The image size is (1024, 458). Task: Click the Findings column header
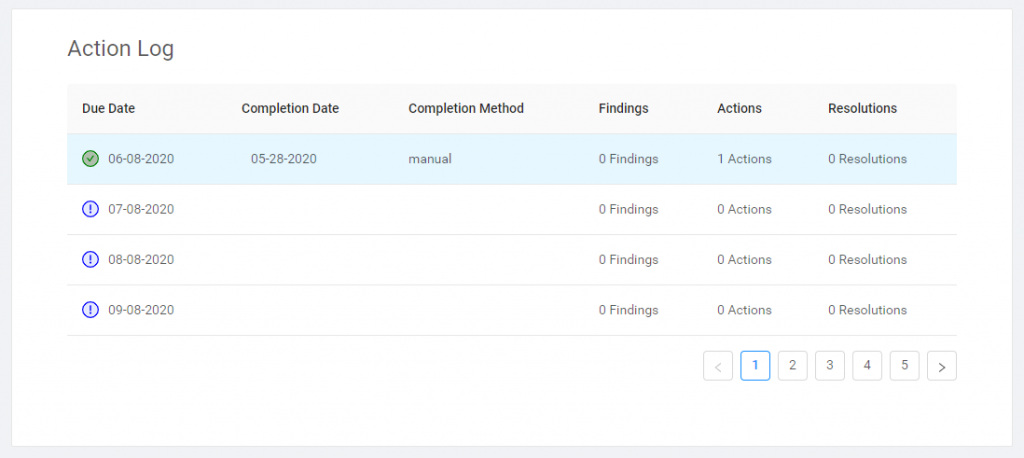[x=624, y=108]
